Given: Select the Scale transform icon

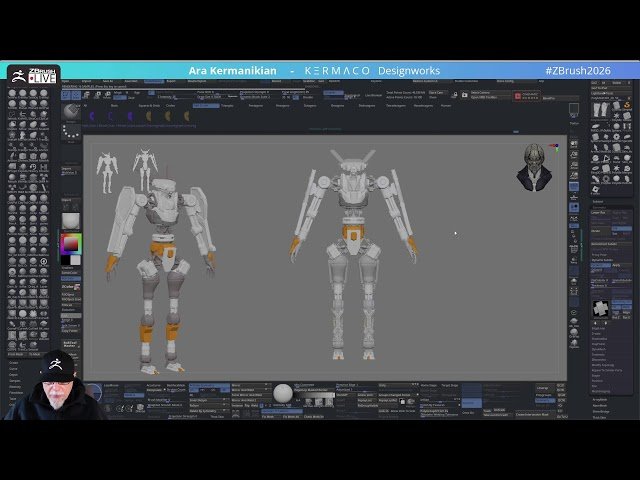Looking at the screenshot, I should pyautogui.click(x=97, y=96).
